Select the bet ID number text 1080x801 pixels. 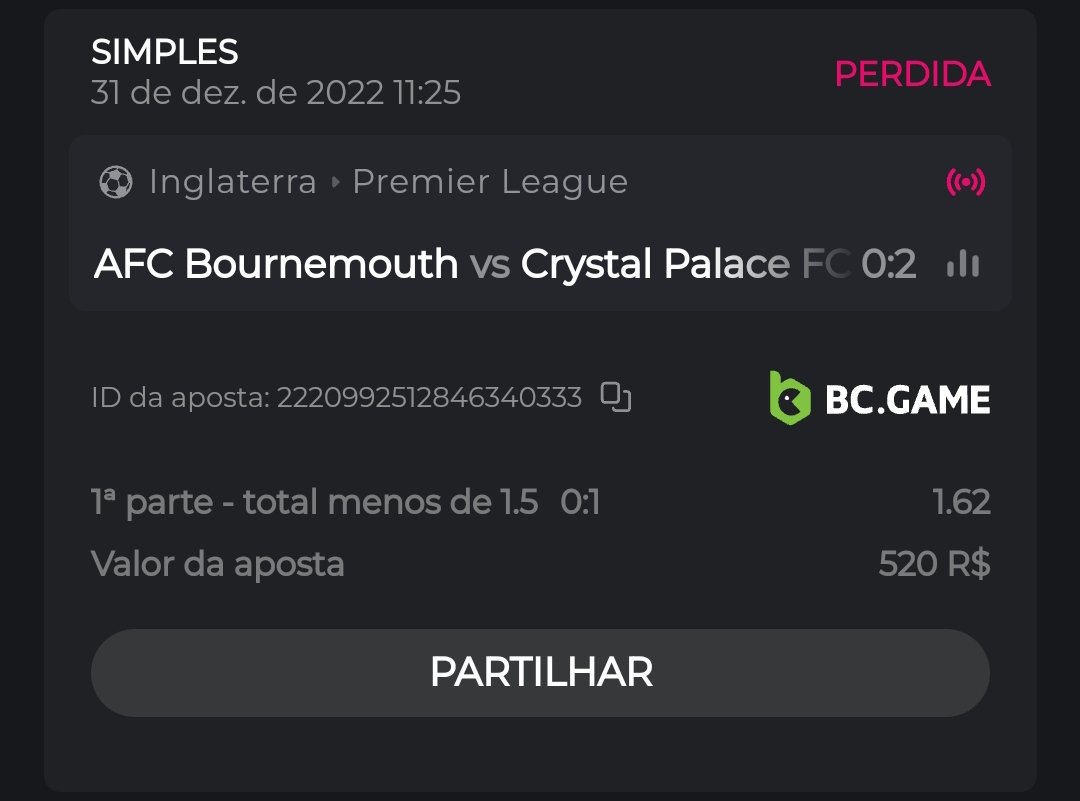(x=428, y=398)
